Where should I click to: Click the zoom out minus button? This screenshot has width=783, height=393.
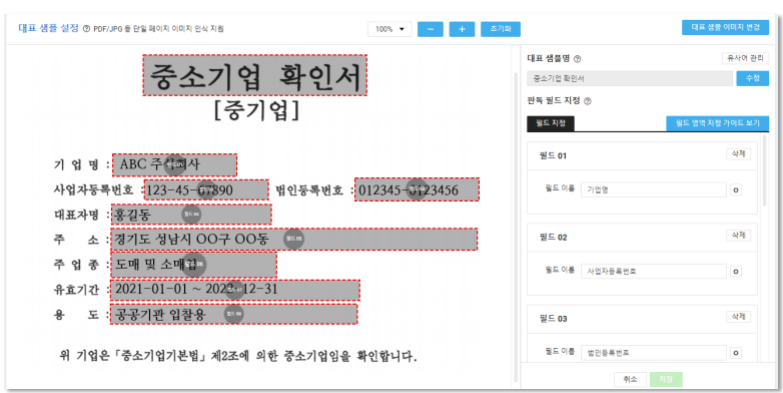[x=430, y=29]
